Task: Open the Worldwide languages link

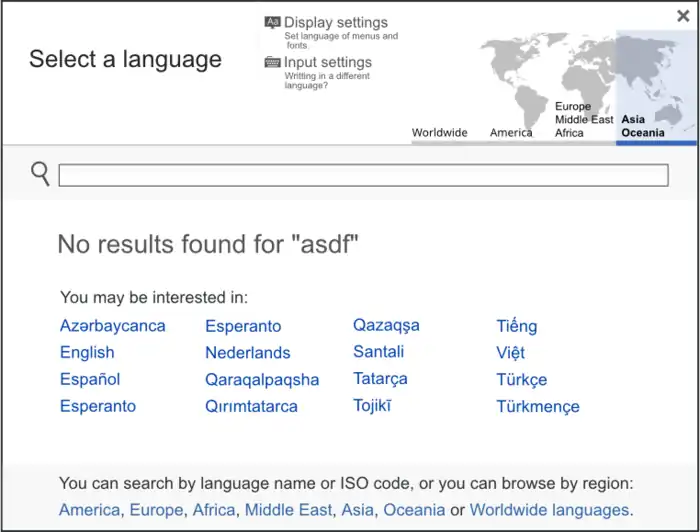Action: pyautogui.click(x=549, y=510)
